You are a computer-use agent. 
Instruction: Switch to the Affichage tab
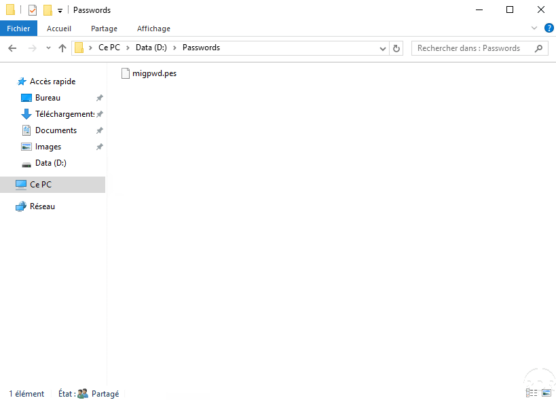[x=154, y=28]
